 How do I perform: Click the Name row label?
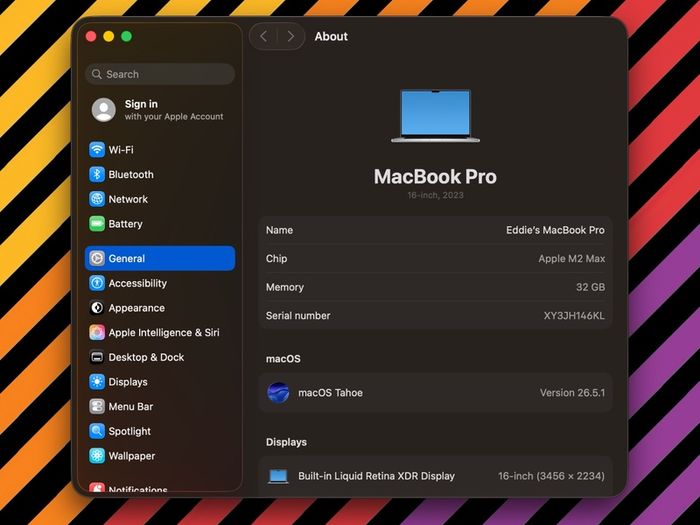click(279, 230)
